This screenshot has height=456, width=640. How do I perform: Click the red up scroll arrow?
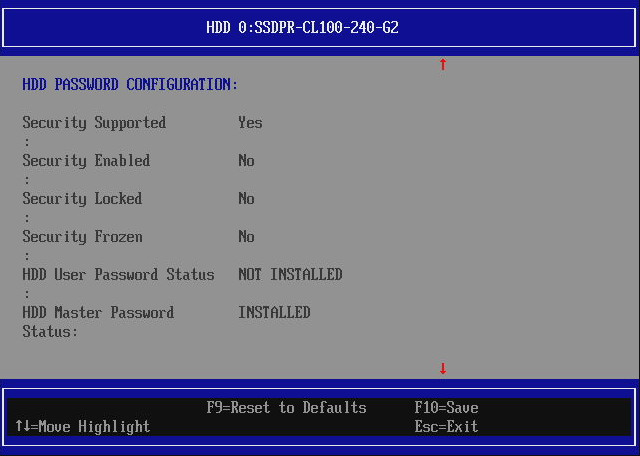[x=443, y=64]
